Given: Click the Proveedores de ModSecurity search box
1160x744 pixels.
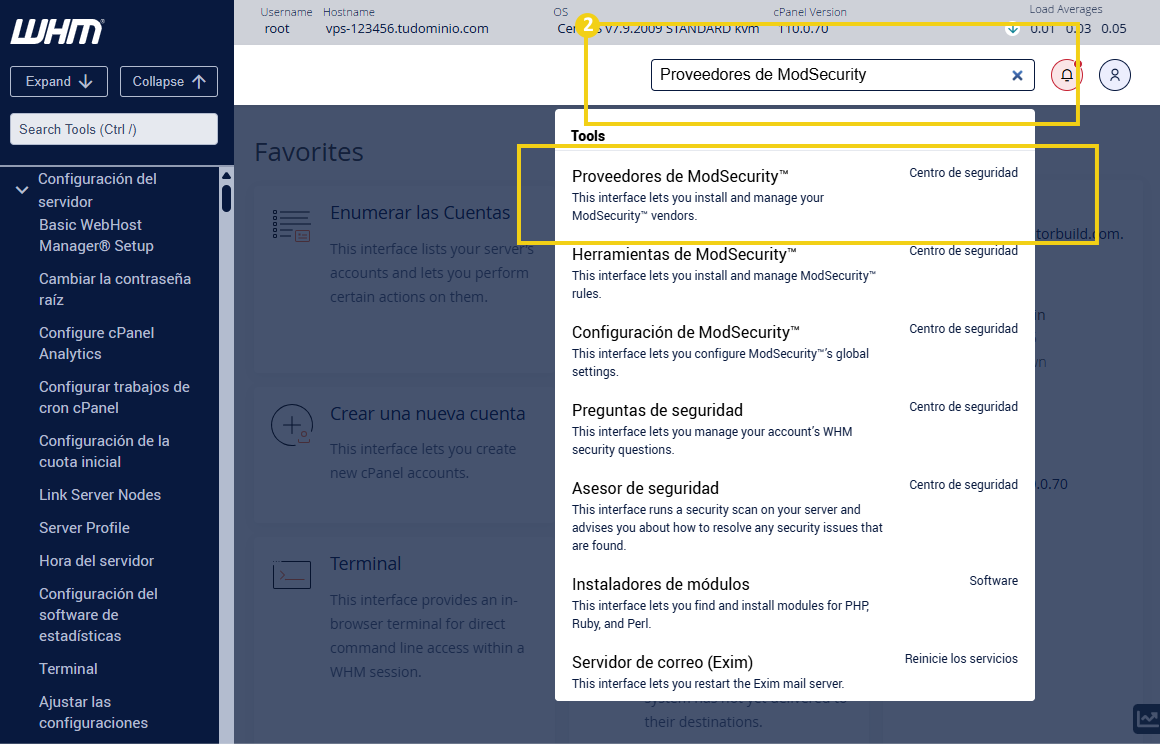Looking at the screenshot, I should pos(843,75).
